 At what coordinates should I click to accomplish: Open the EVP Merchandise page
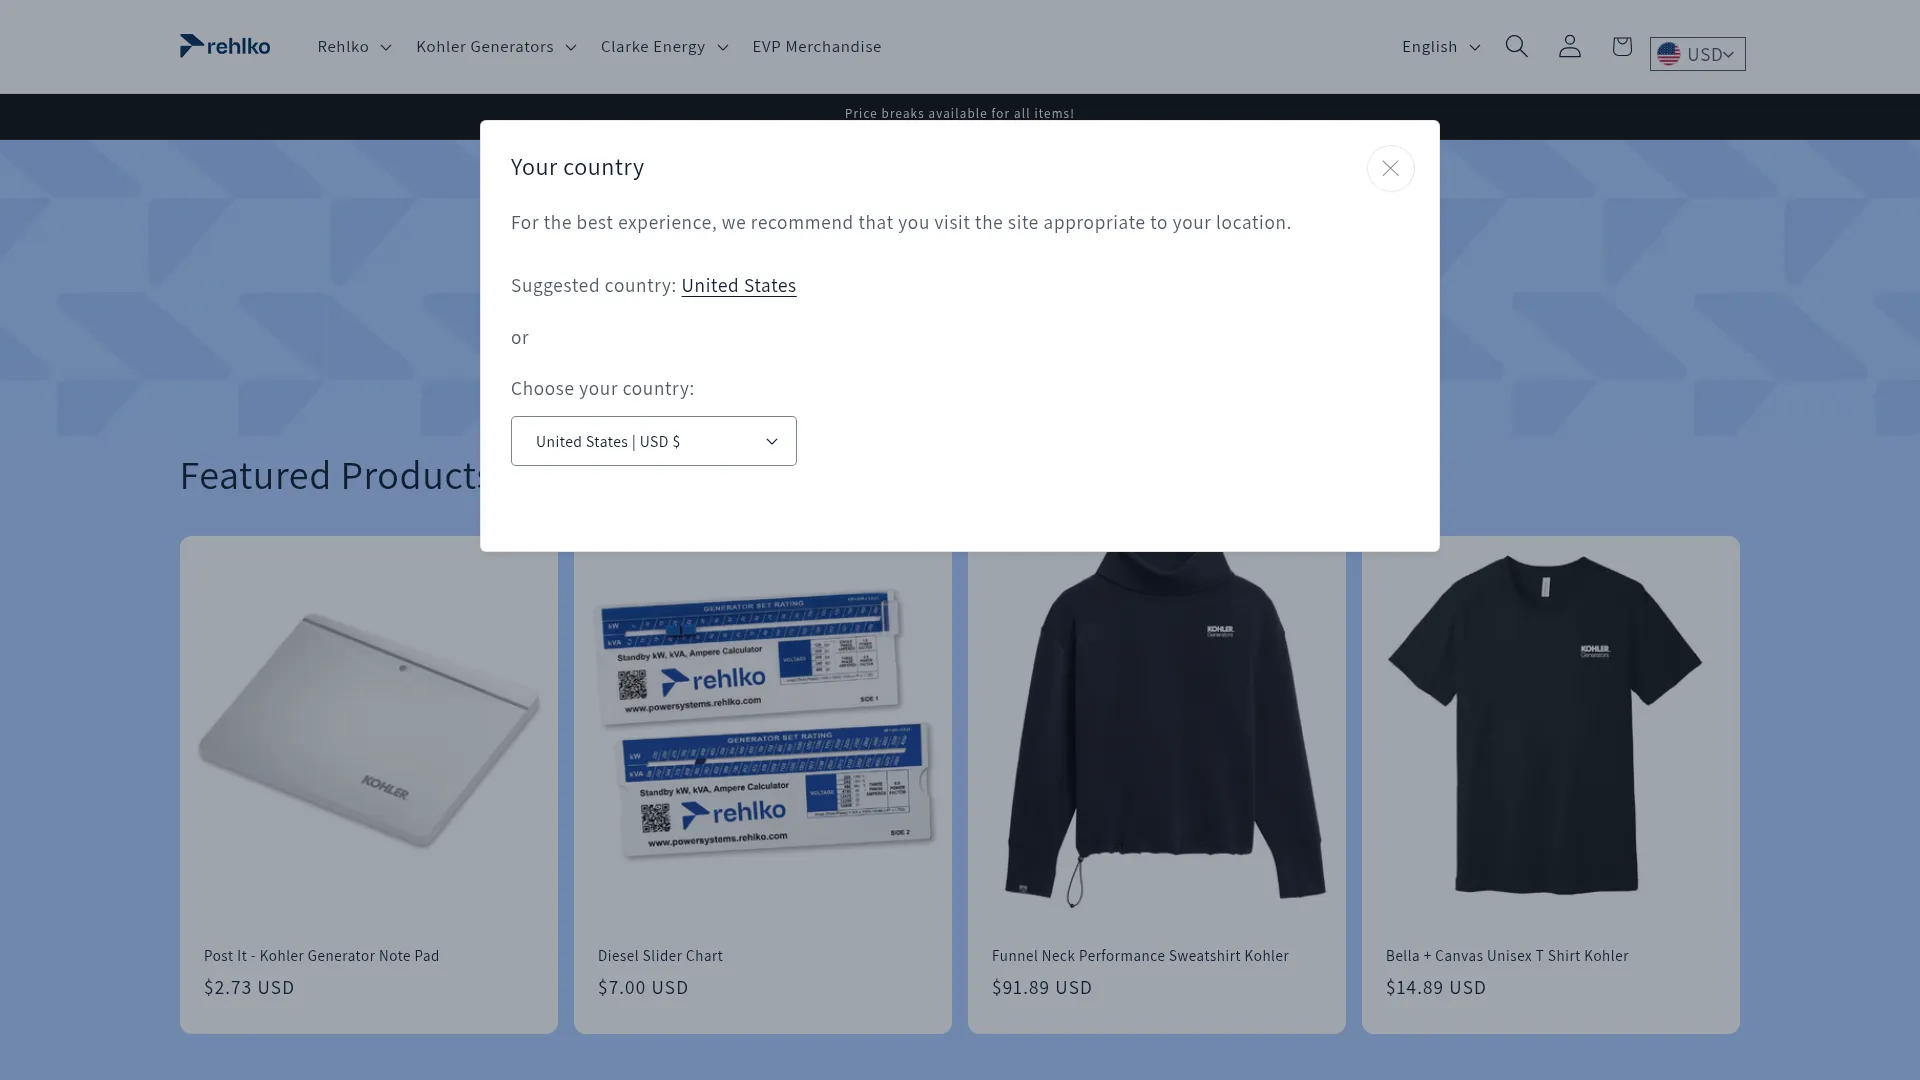coord(817,47)
